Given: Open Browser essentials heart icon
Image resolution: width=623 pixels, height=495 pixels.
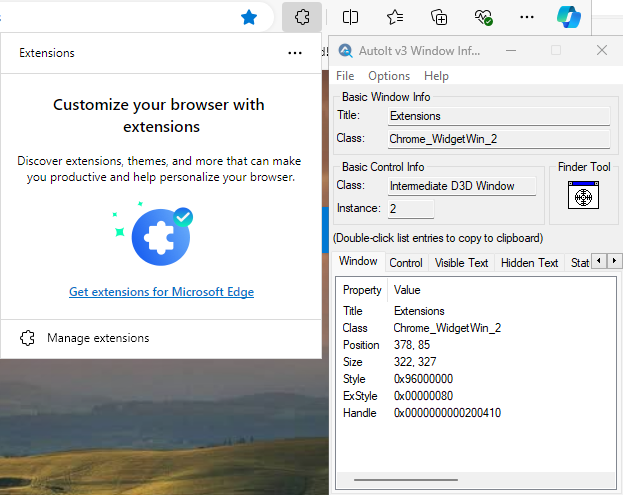Looking at the screenshot, I should [x=484, y=17].
